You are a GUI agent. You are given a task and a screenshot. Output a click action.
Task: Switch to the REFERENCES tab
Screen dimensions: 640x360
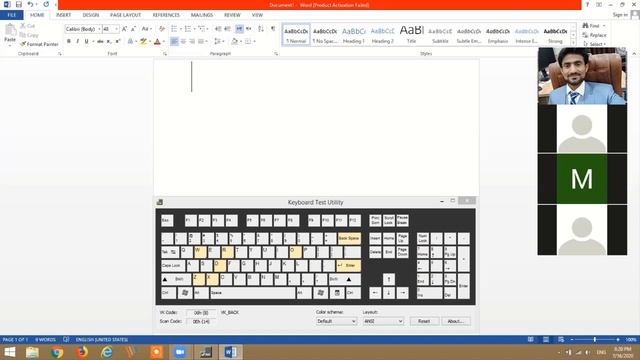(x=166, y=15)
